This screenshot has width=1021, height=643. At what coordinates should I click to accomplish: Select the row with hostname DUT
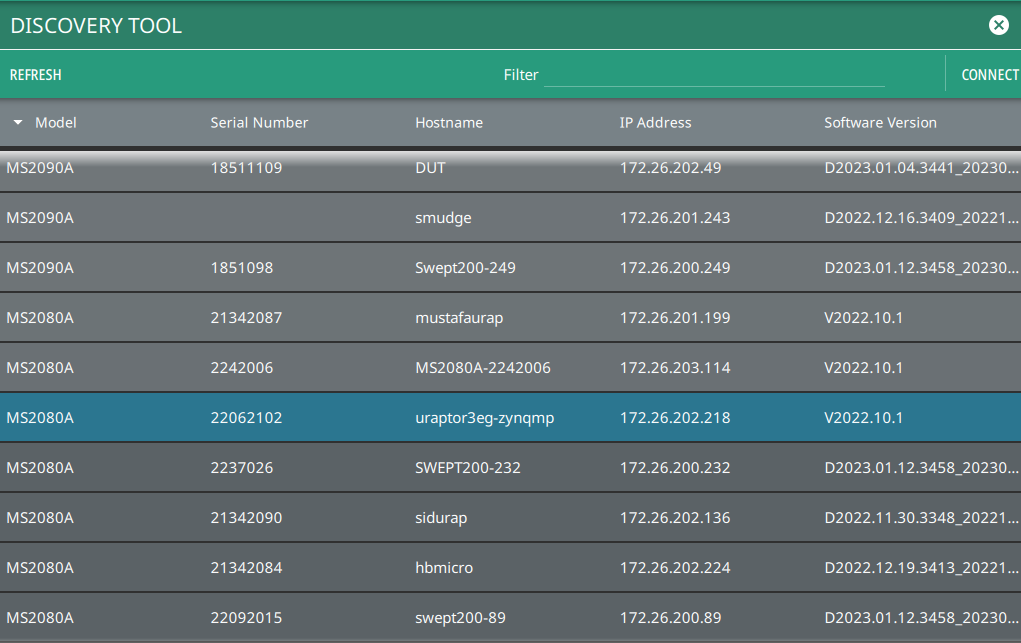click(x=430, y=168)
